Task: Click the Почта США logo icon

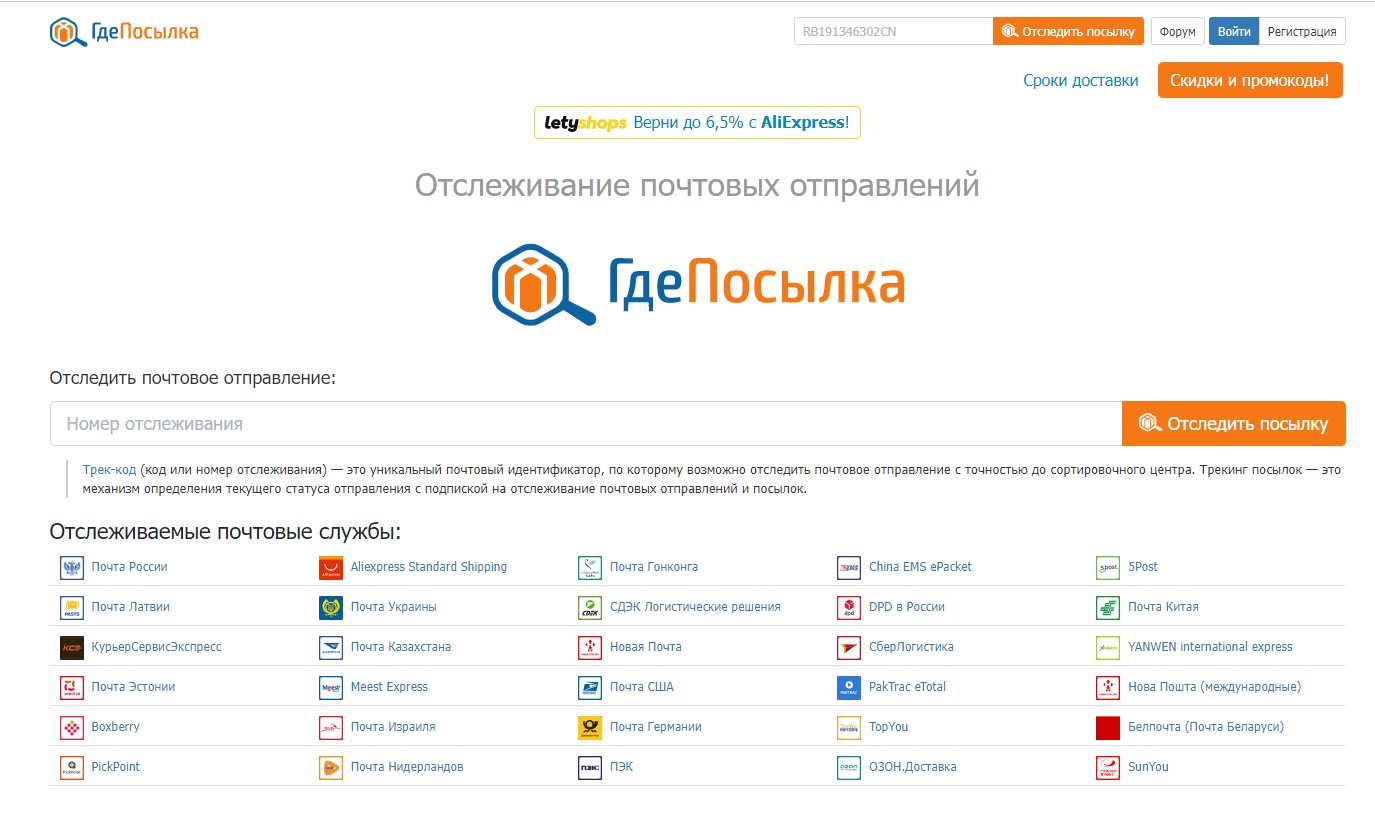Action: (590, 688)
